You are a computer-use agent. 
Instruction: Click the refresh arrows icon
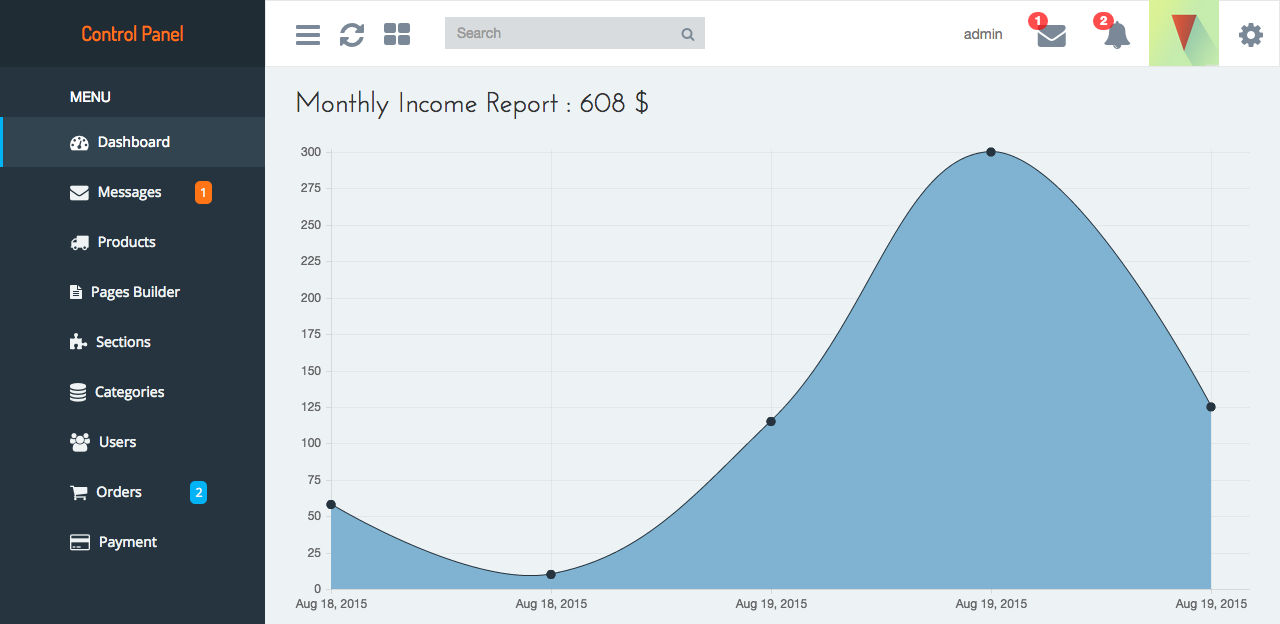tap(352, 35)
